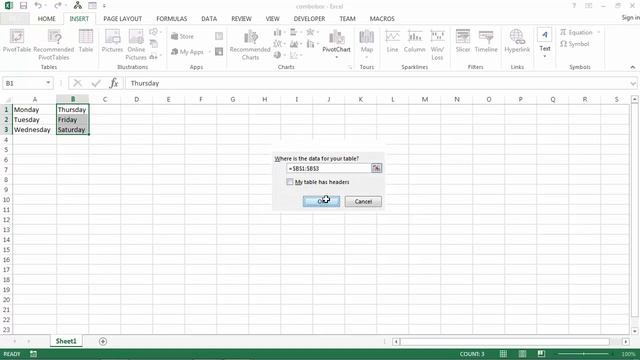The width and height of the screenshot is (640, 360).
Task: Click the Timeline filter icon
Action: pos(486,41)
